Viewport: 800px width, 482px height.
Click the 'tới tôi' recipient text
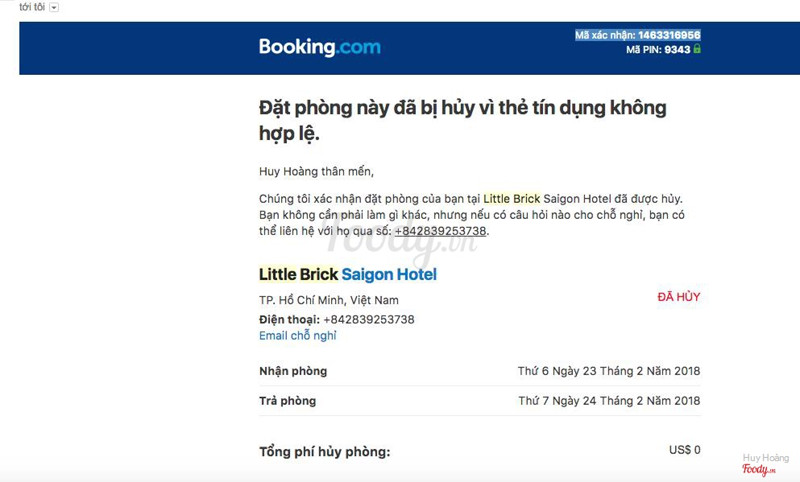[32, 7]
